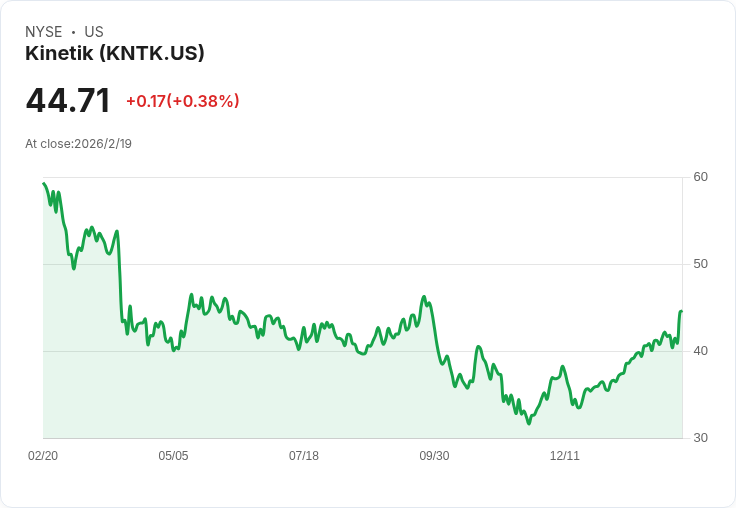Click the chart's lowest point near 32
The width and height of the screenshot is (736, 508).
pos(529,423)
